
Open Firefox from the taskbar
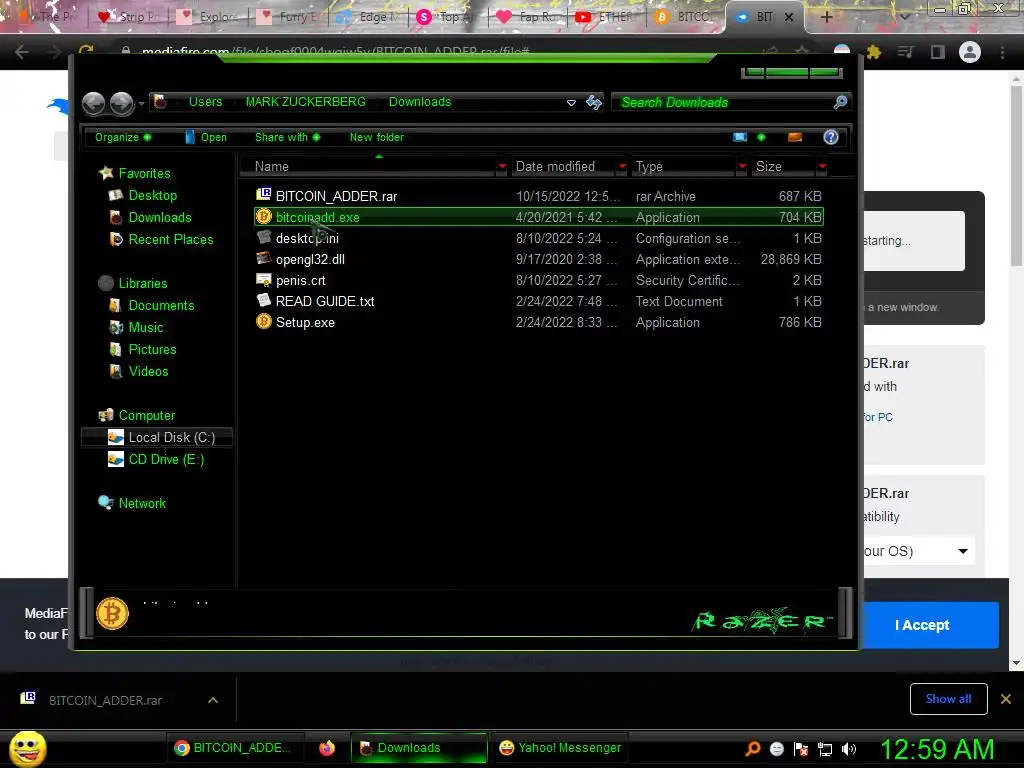(327, 748)
